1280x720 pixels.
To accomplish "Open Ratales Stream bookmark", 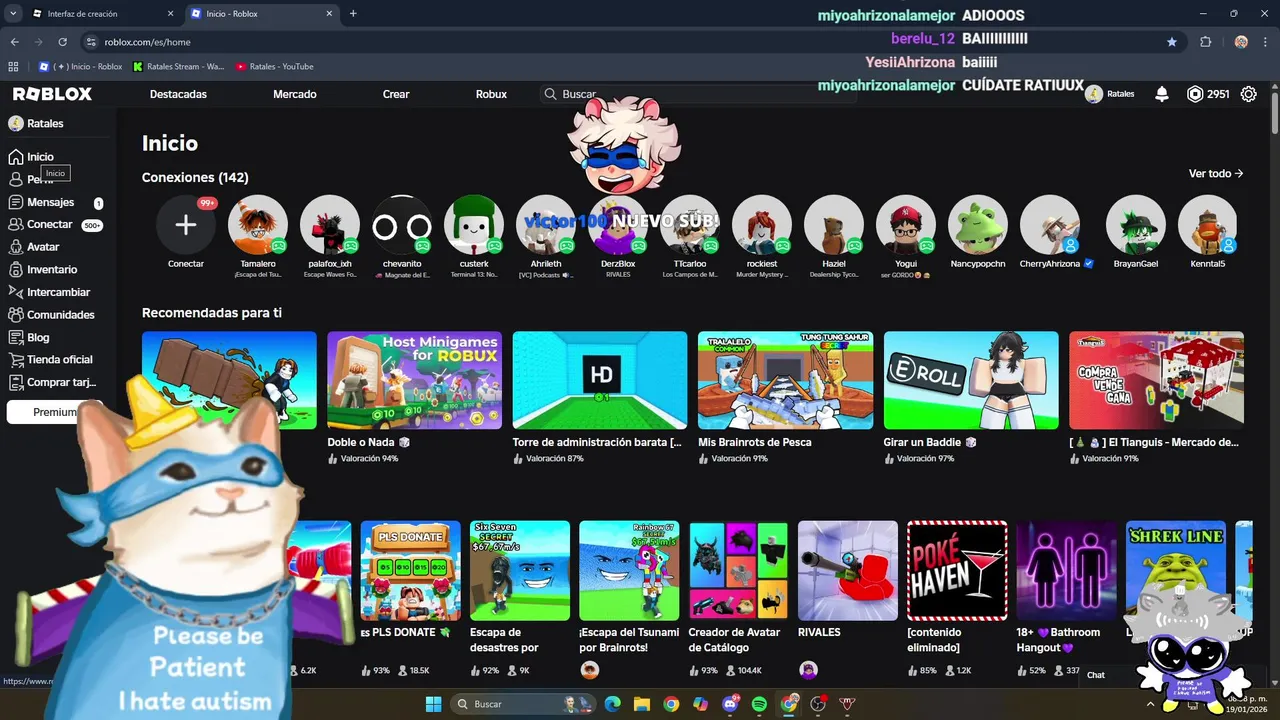I will click(x=179, y=67).
